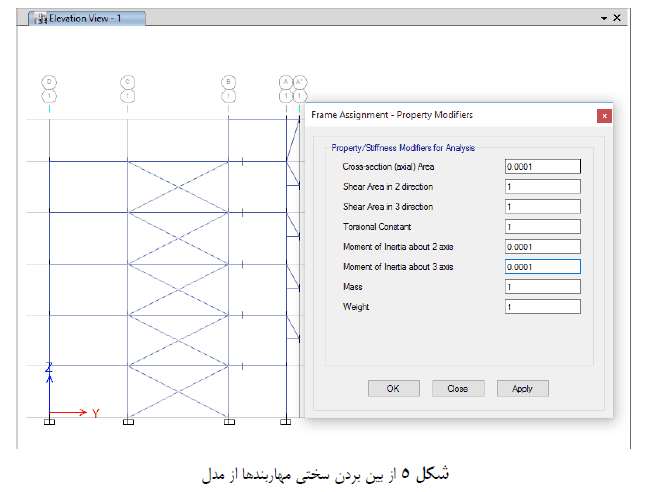Select the Elevation View - 1 tab
This screenshot has width=652, height=492.
[x=87, y=19]
